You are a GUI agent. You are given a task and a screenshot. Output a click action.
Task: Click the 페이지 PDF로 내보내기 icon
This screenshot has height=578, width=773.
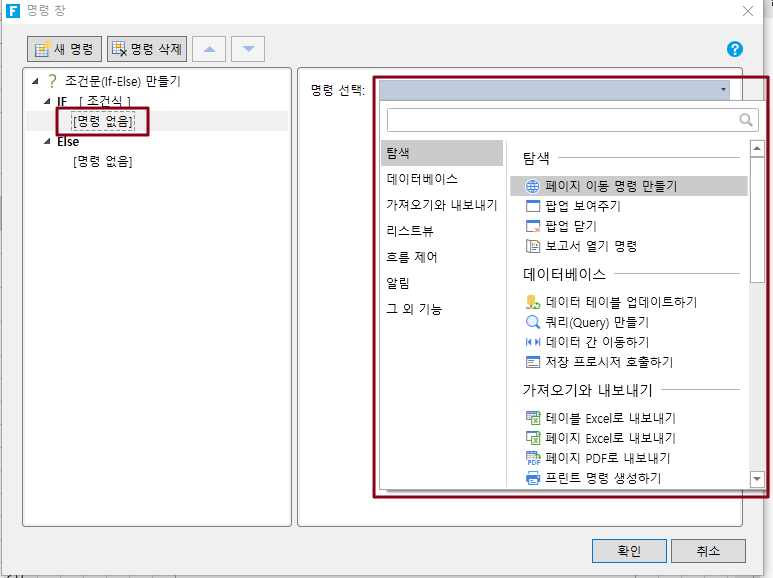pyautogui.click(x=533, y=458)
